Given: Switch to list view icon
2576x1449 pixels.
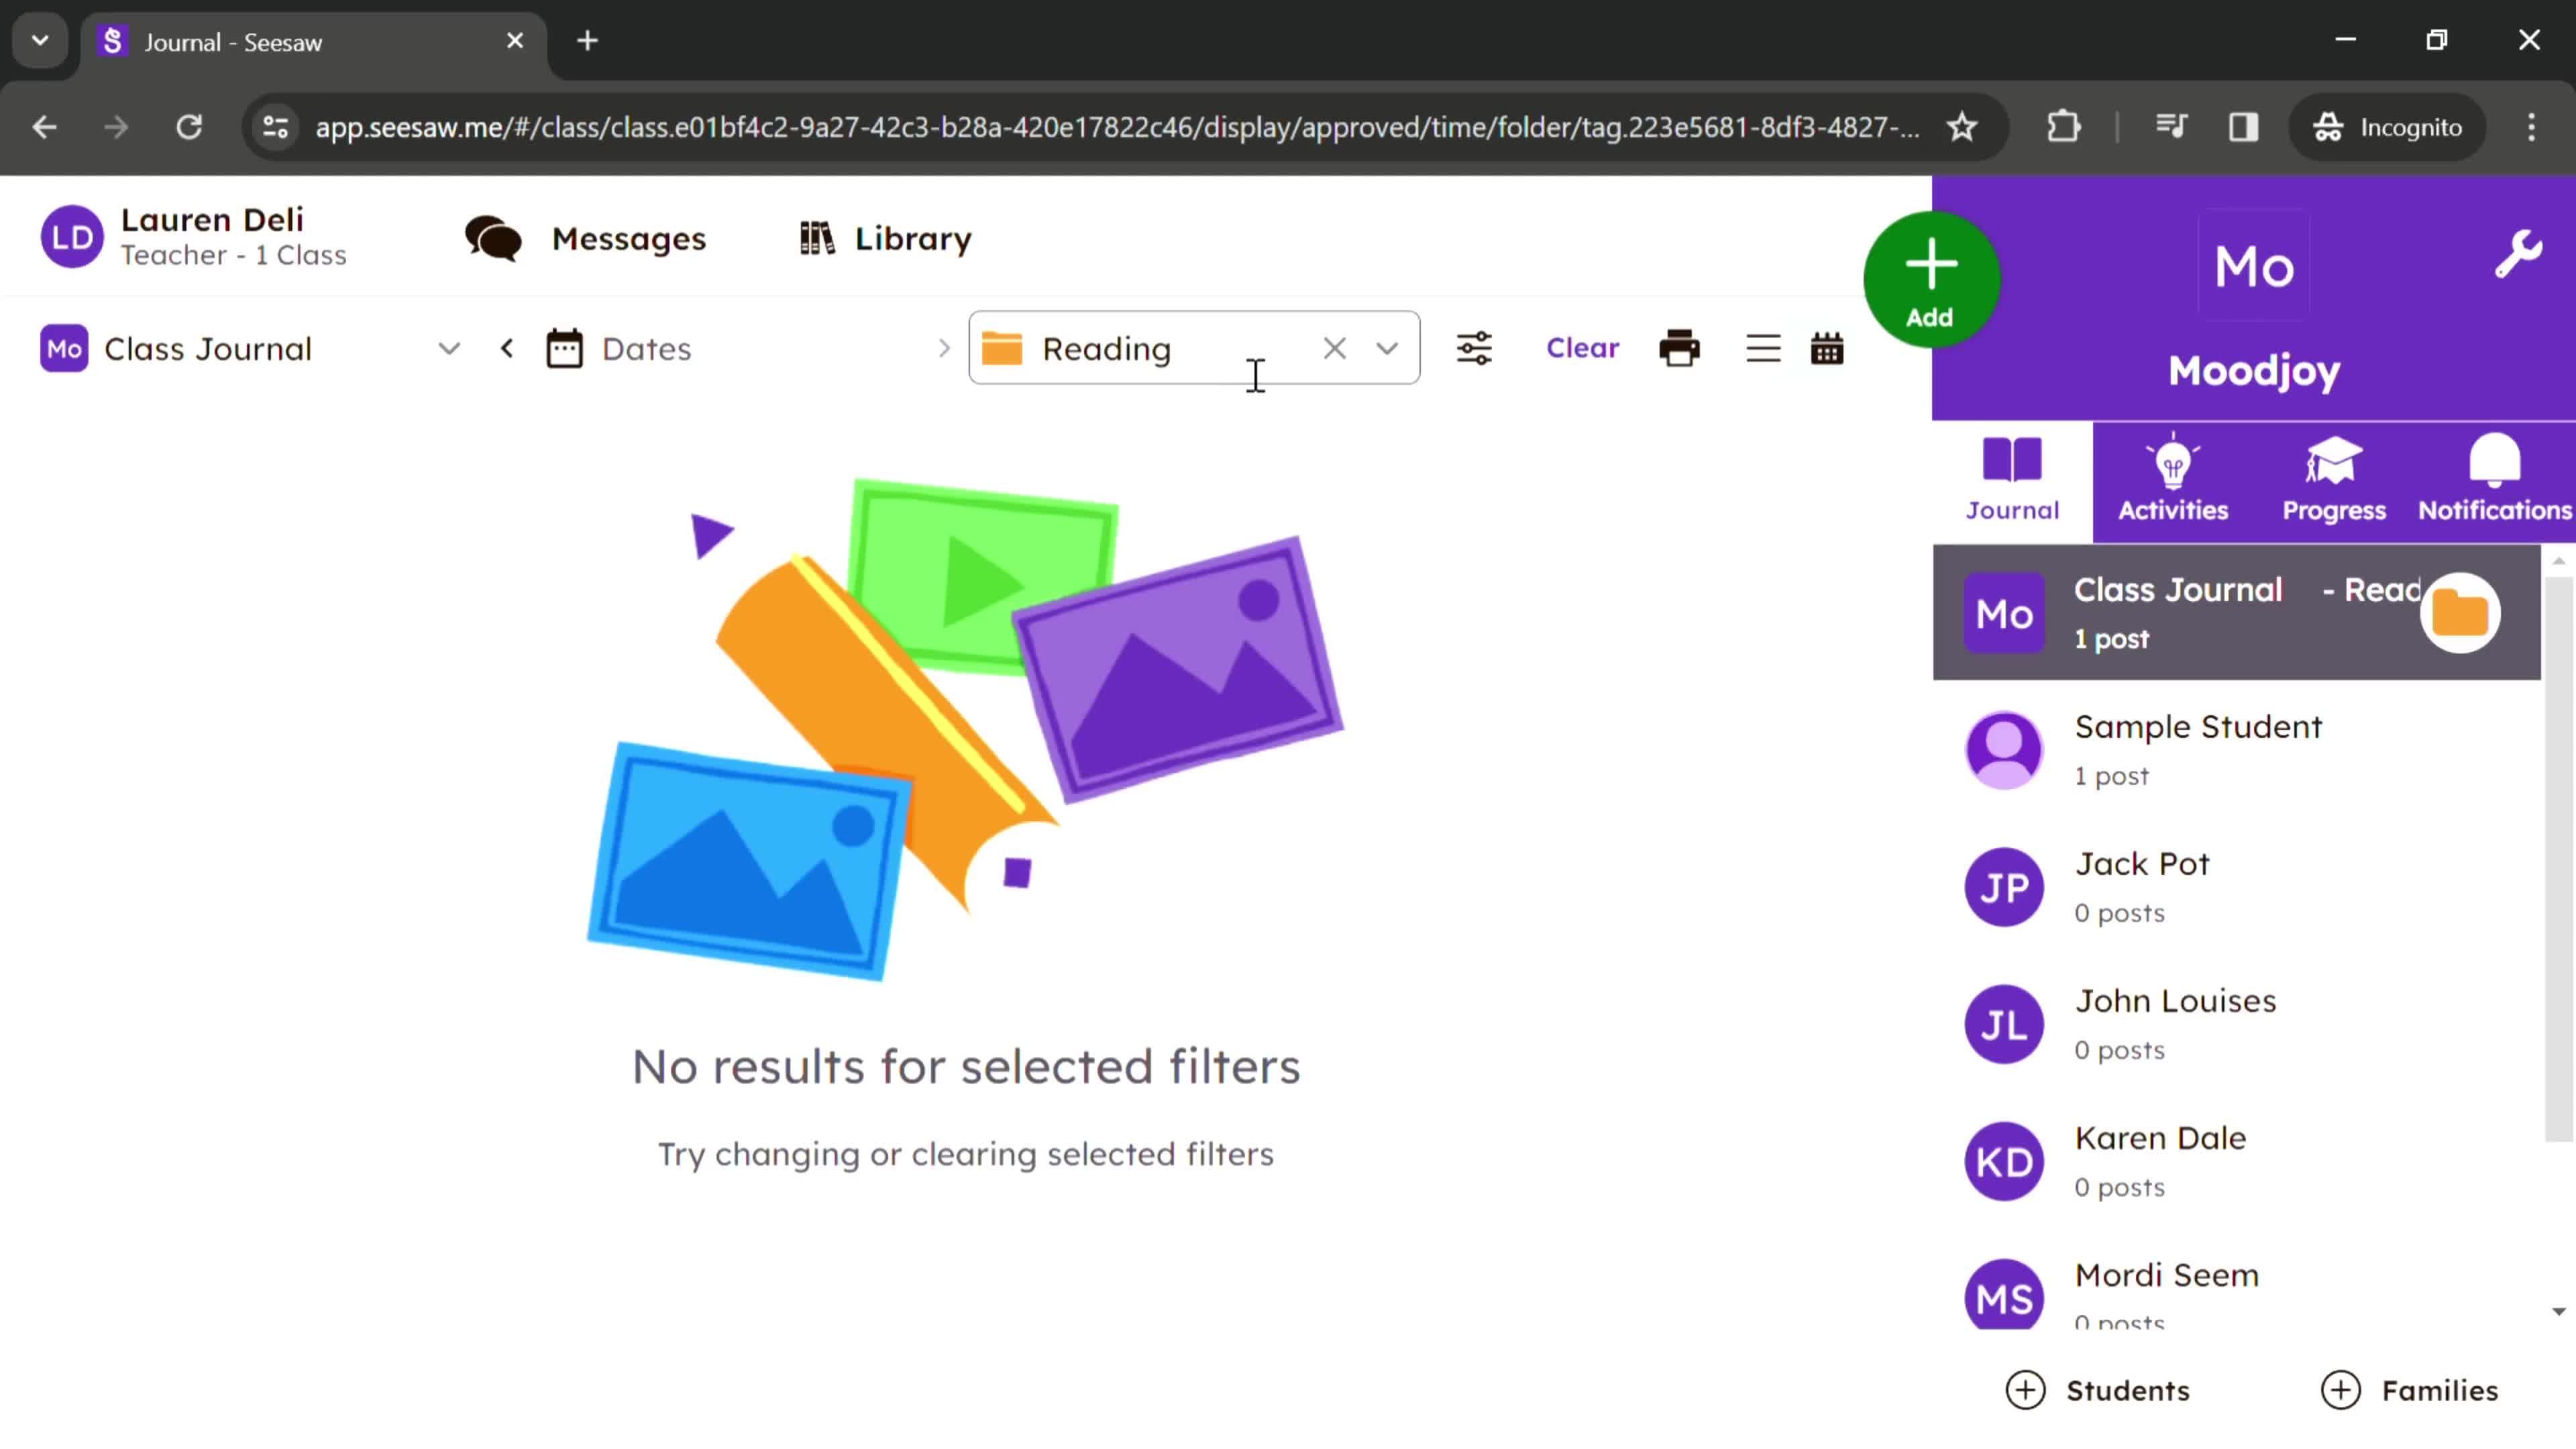Looking at the screenshot, I should coord(1762,349).
